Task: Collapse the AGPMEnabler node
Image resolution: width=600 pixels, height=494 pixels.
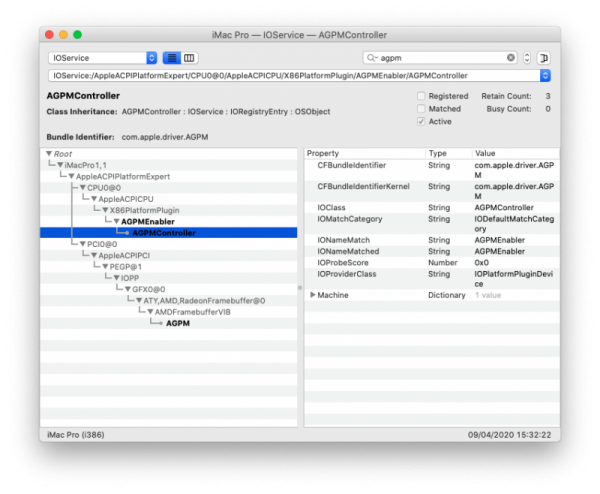Action: point(117,222)
